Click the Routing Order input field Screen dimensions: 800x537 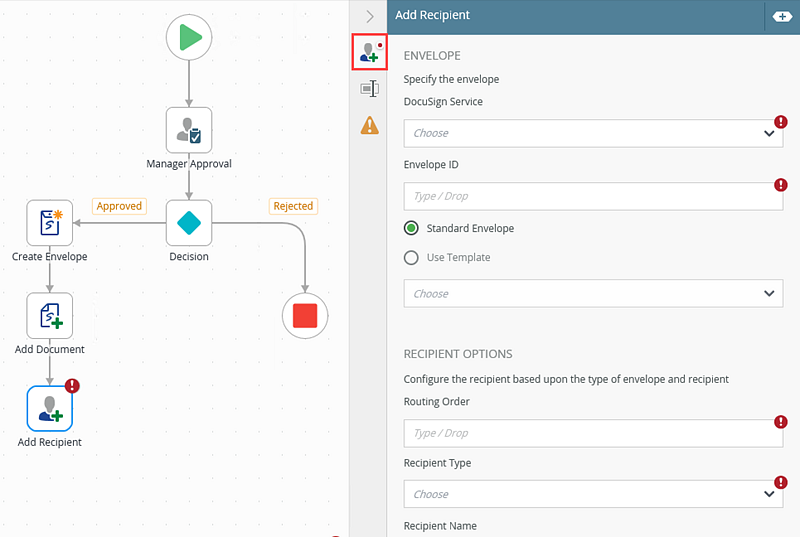(x=593, y=433)
